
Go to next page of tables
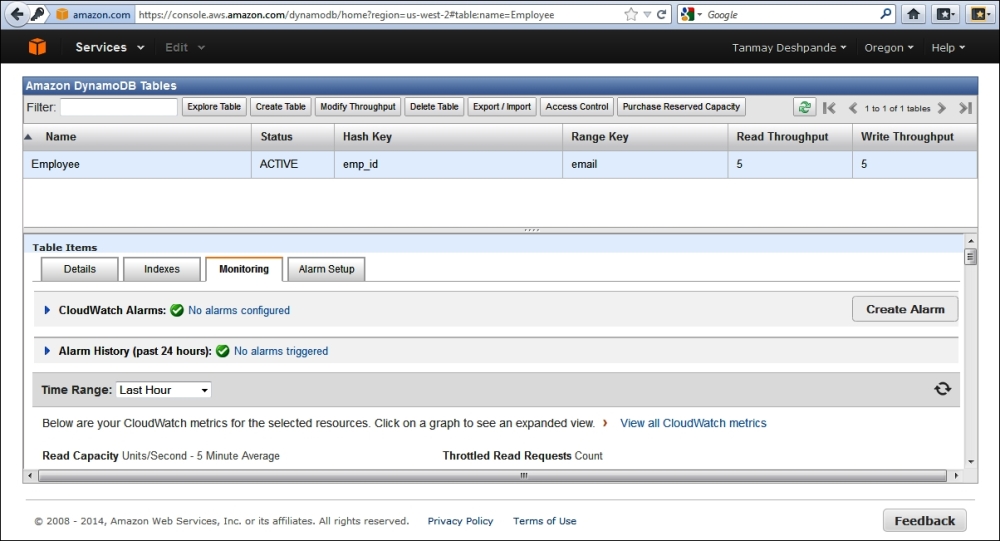click(x=942, y=108)
